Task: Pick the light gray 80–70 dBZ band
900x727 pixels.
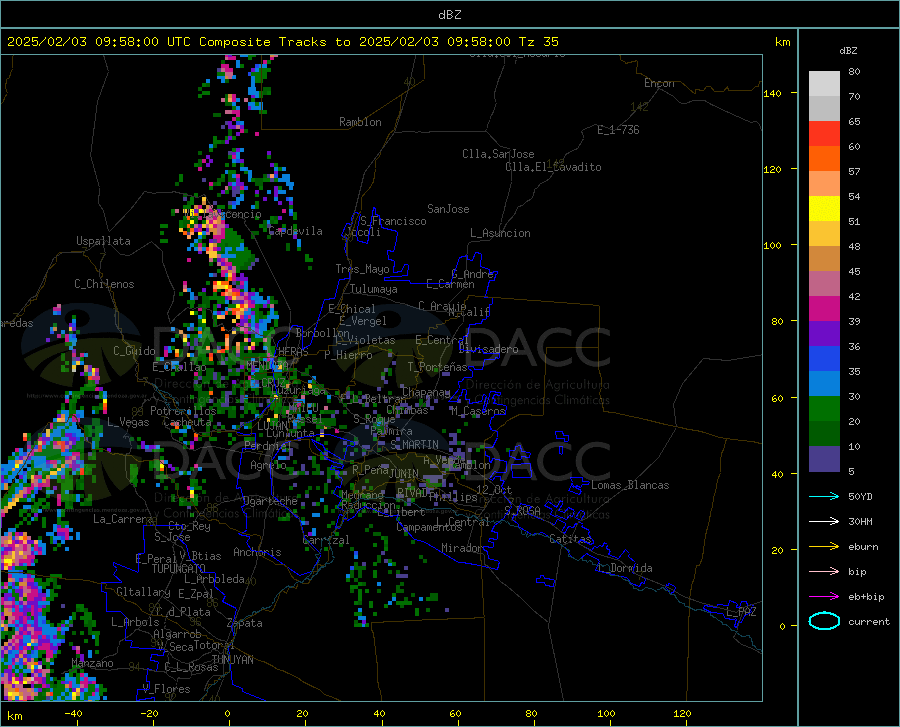Action: (x=824, y=84)
